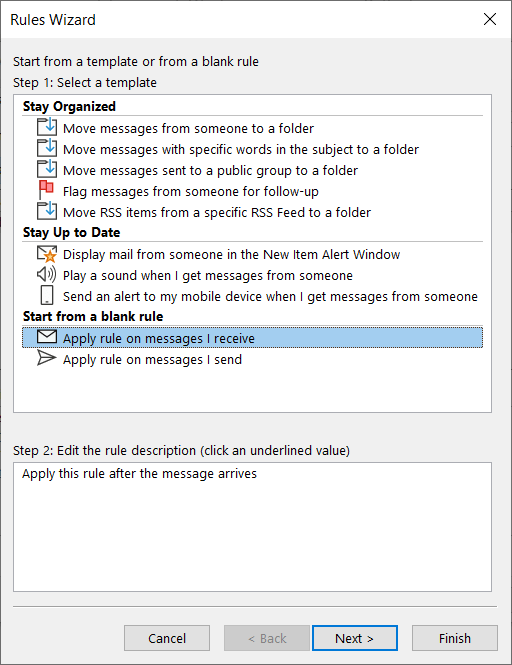Screen dimensions: 512x665
Task: Click the paper plane icon for messages I send
Action: tap(46, 358)
